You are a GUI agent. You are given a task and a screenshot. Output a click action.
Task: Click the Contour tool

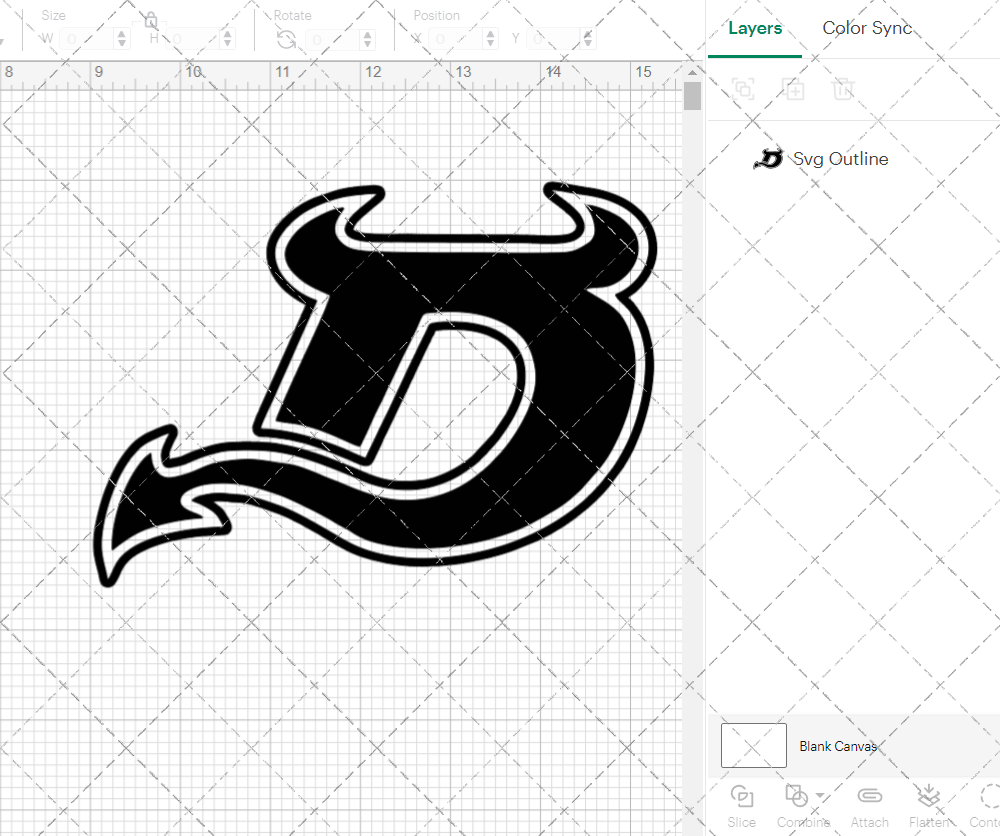[x=986, y=806]
